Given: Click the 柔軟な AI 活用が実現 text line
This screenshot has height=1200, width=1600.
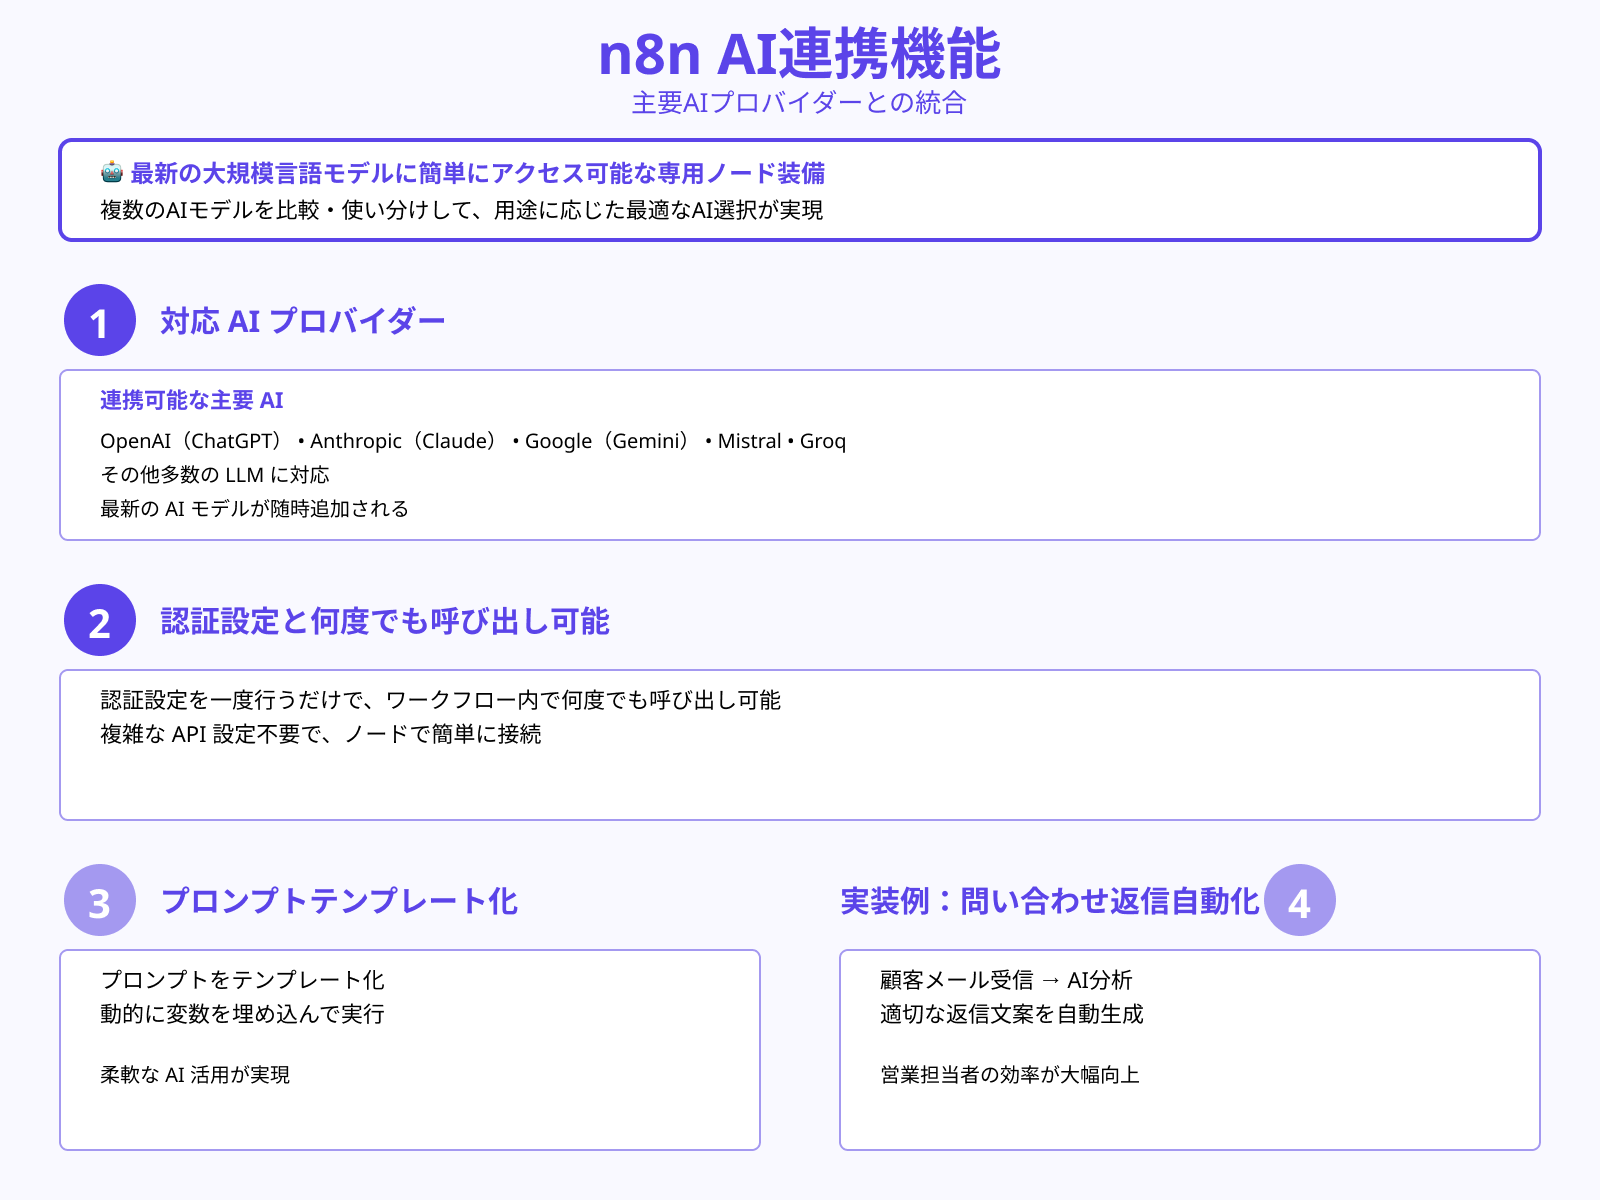Looking at the screenshot, I should 194,1076.
